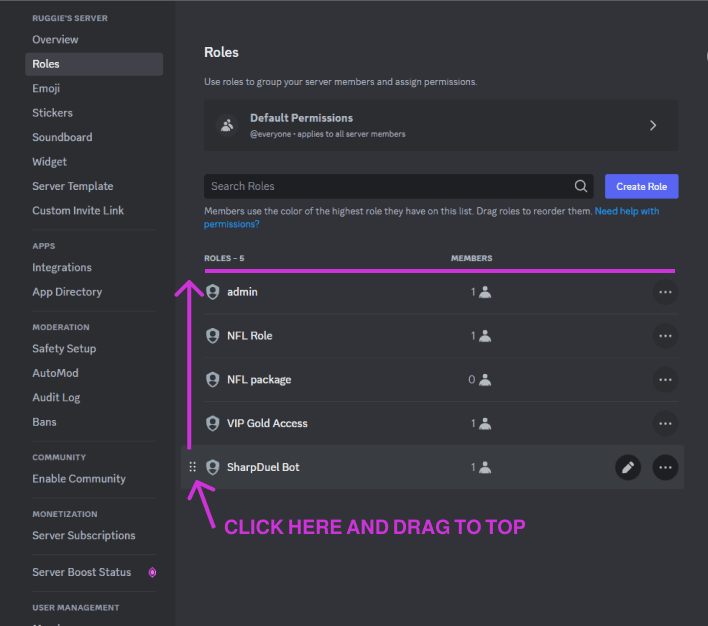Open more options for VIP Gold Access
Image resolution: width=708 pixels, height=626 pixels.
click(x=665, y=424)
